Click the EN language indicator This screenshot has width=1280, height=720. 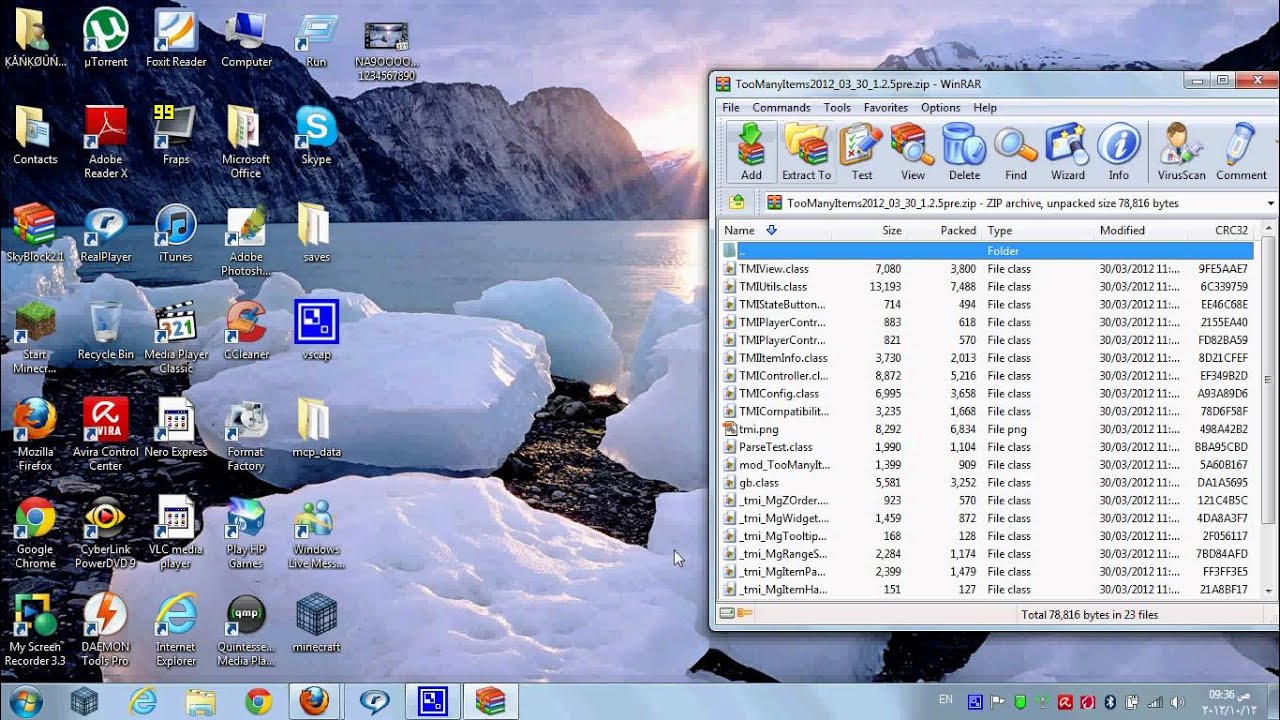pyautogui.click(x=946, y=702)
